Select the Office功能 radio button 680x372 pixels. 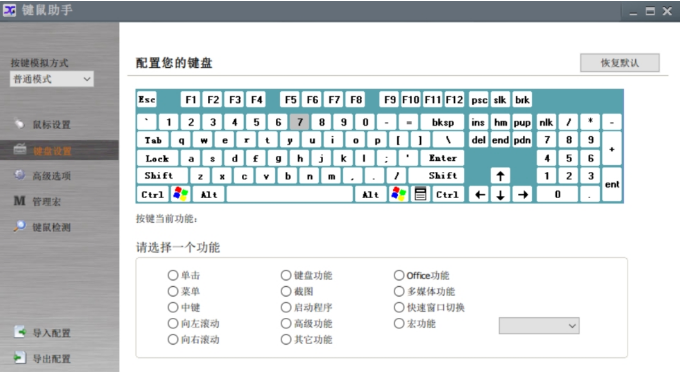(x=399, y=275)
